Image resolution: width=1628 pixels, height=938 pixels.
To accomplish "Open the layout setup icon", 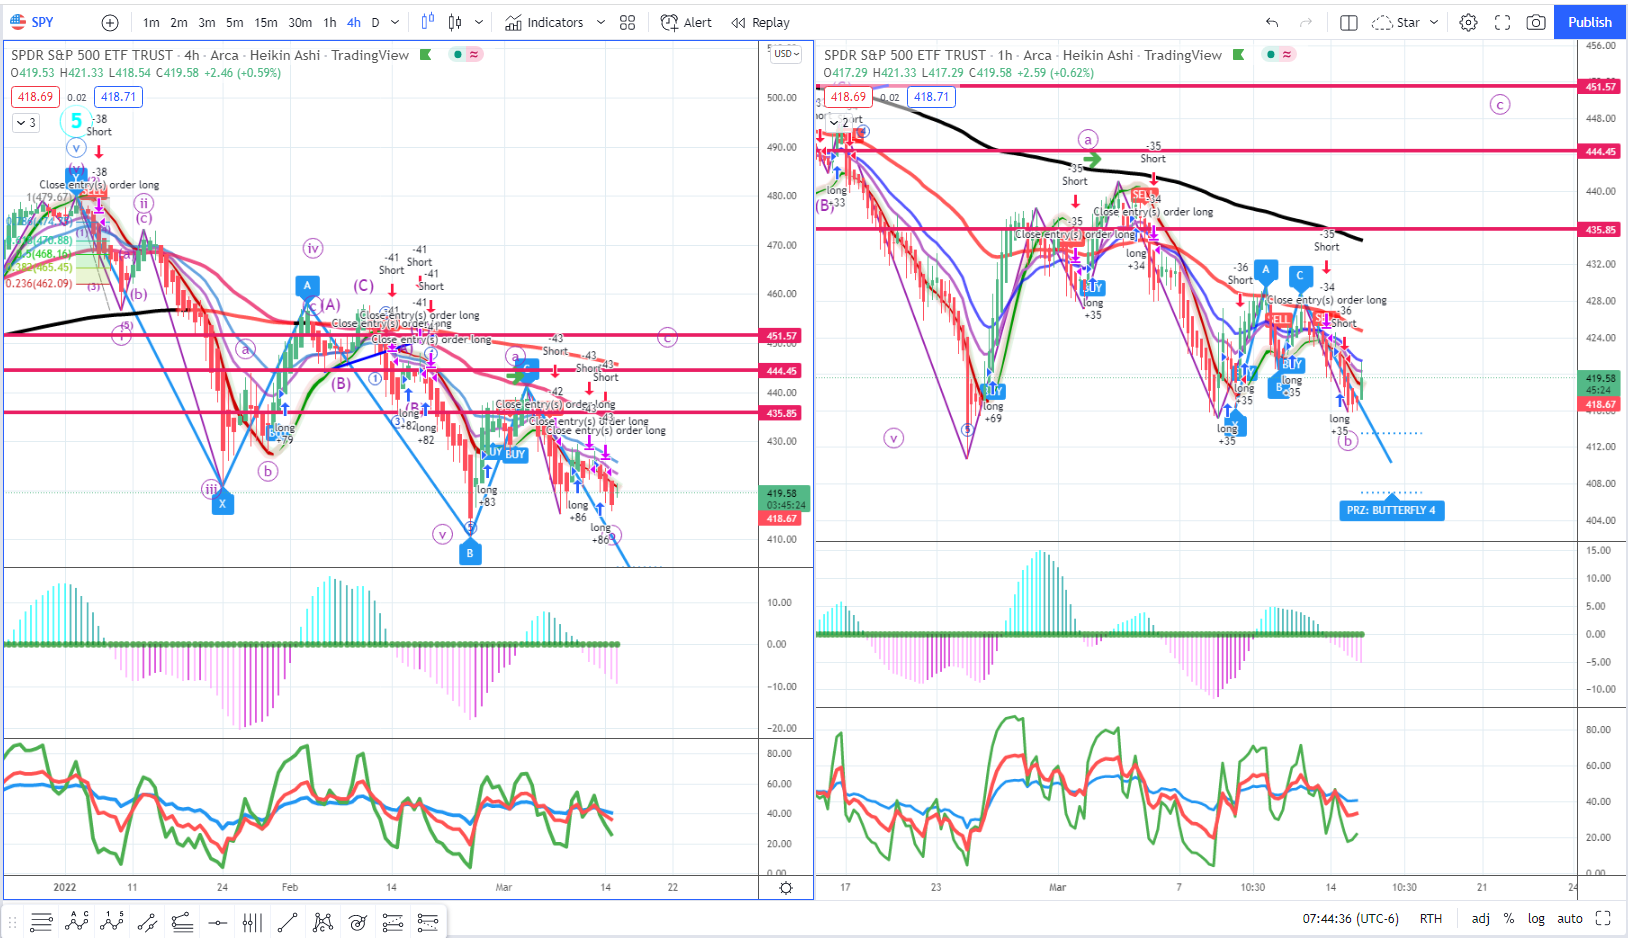I will (x=1348, y=22).
